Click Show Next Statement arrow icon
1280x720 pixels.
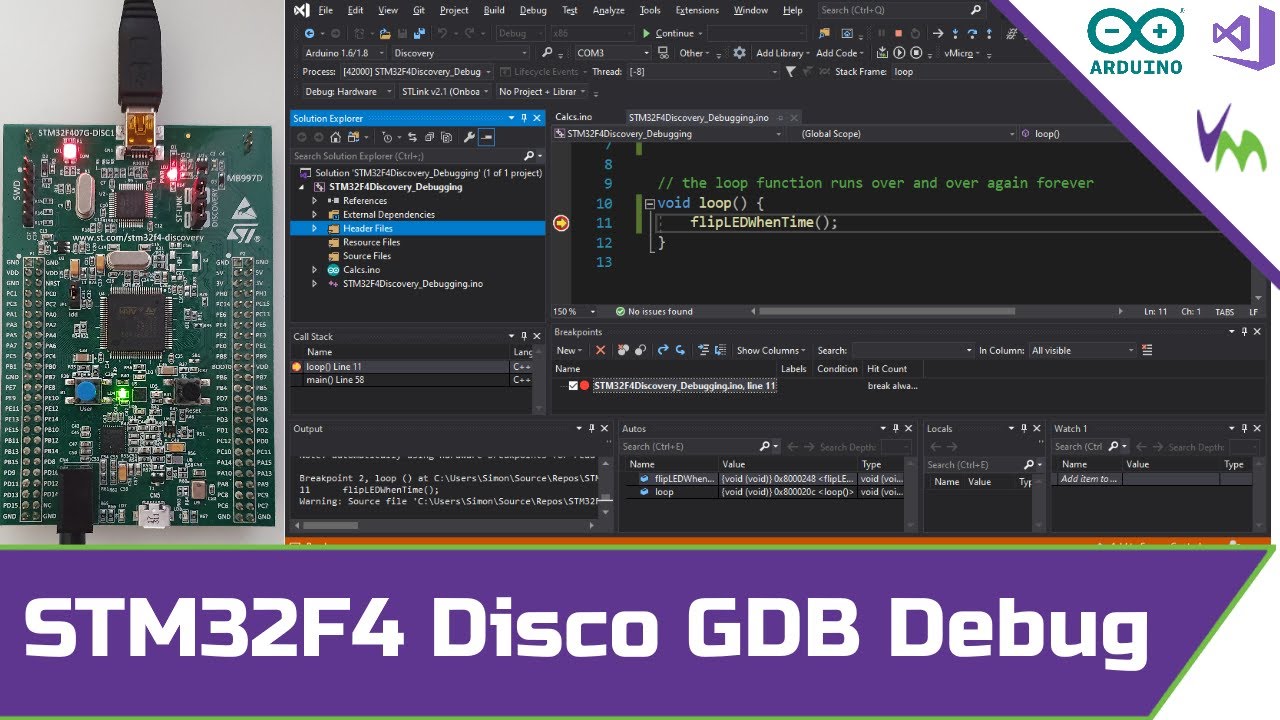939,33
